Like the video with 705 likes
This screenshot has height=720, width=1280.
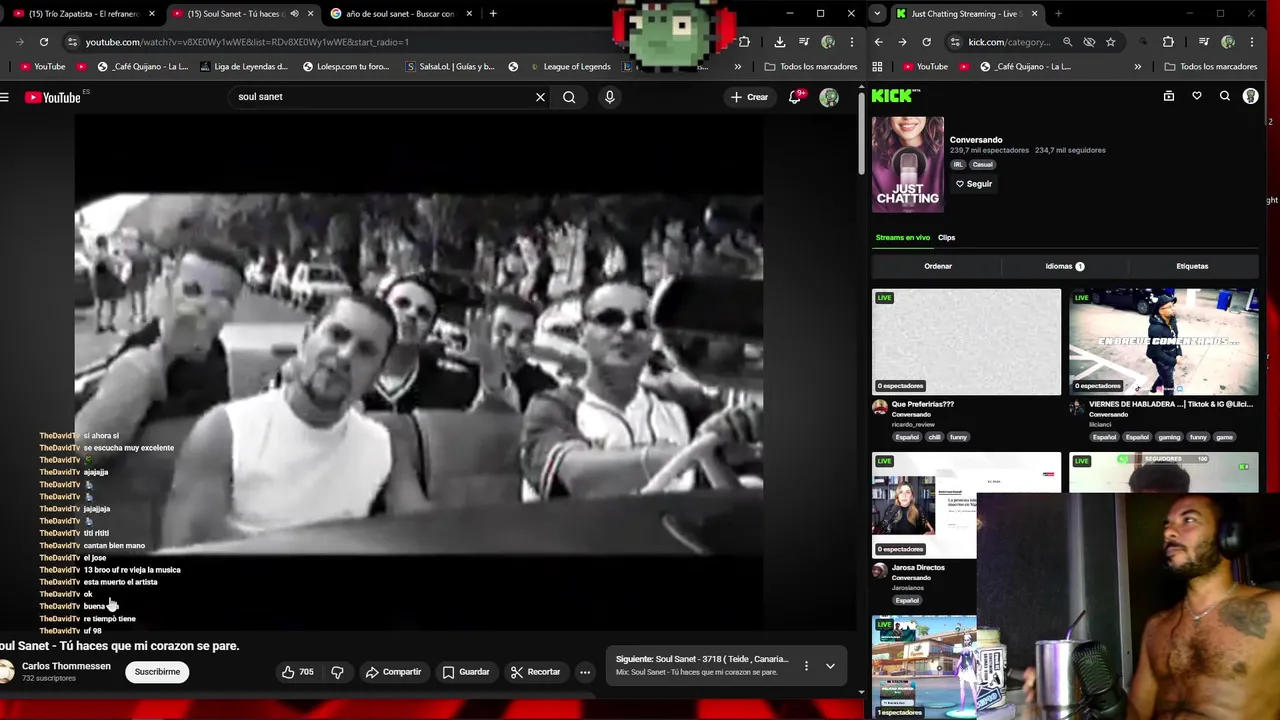click(x=297, y=672)
